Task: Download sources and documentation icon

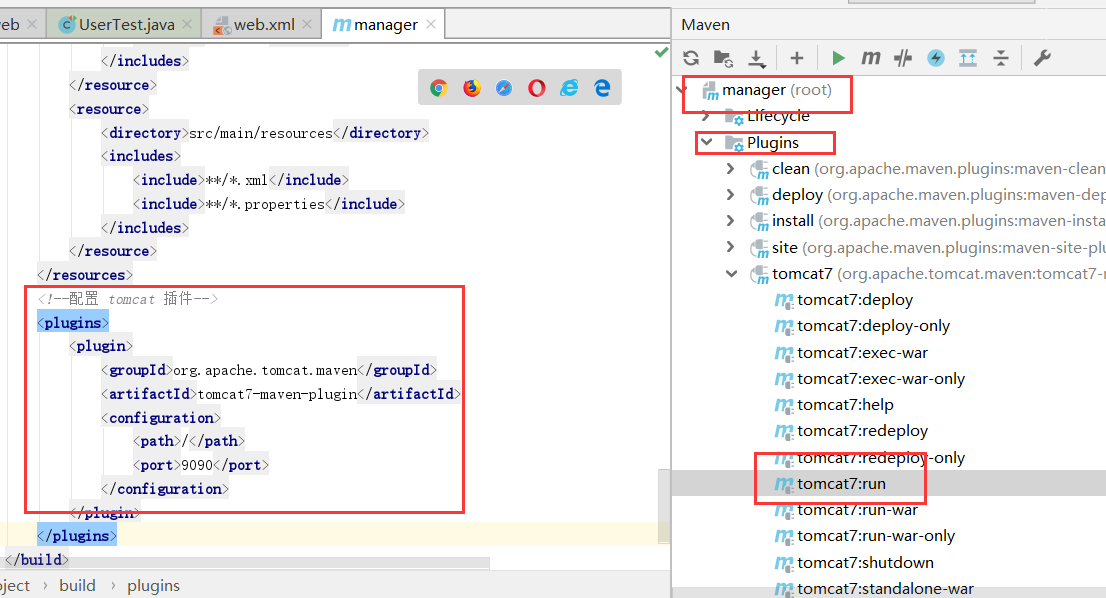Action: pyautogui.click(x=757, y=59)
